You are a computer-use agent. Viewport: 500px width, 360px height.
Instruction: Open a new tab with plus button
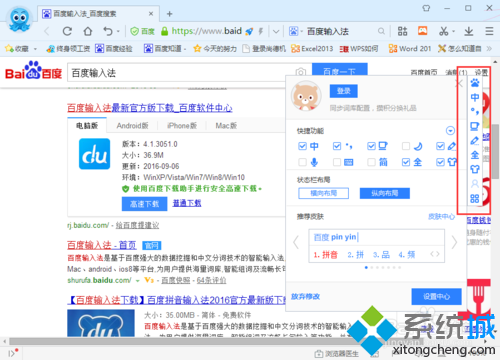tap(169, 14)
